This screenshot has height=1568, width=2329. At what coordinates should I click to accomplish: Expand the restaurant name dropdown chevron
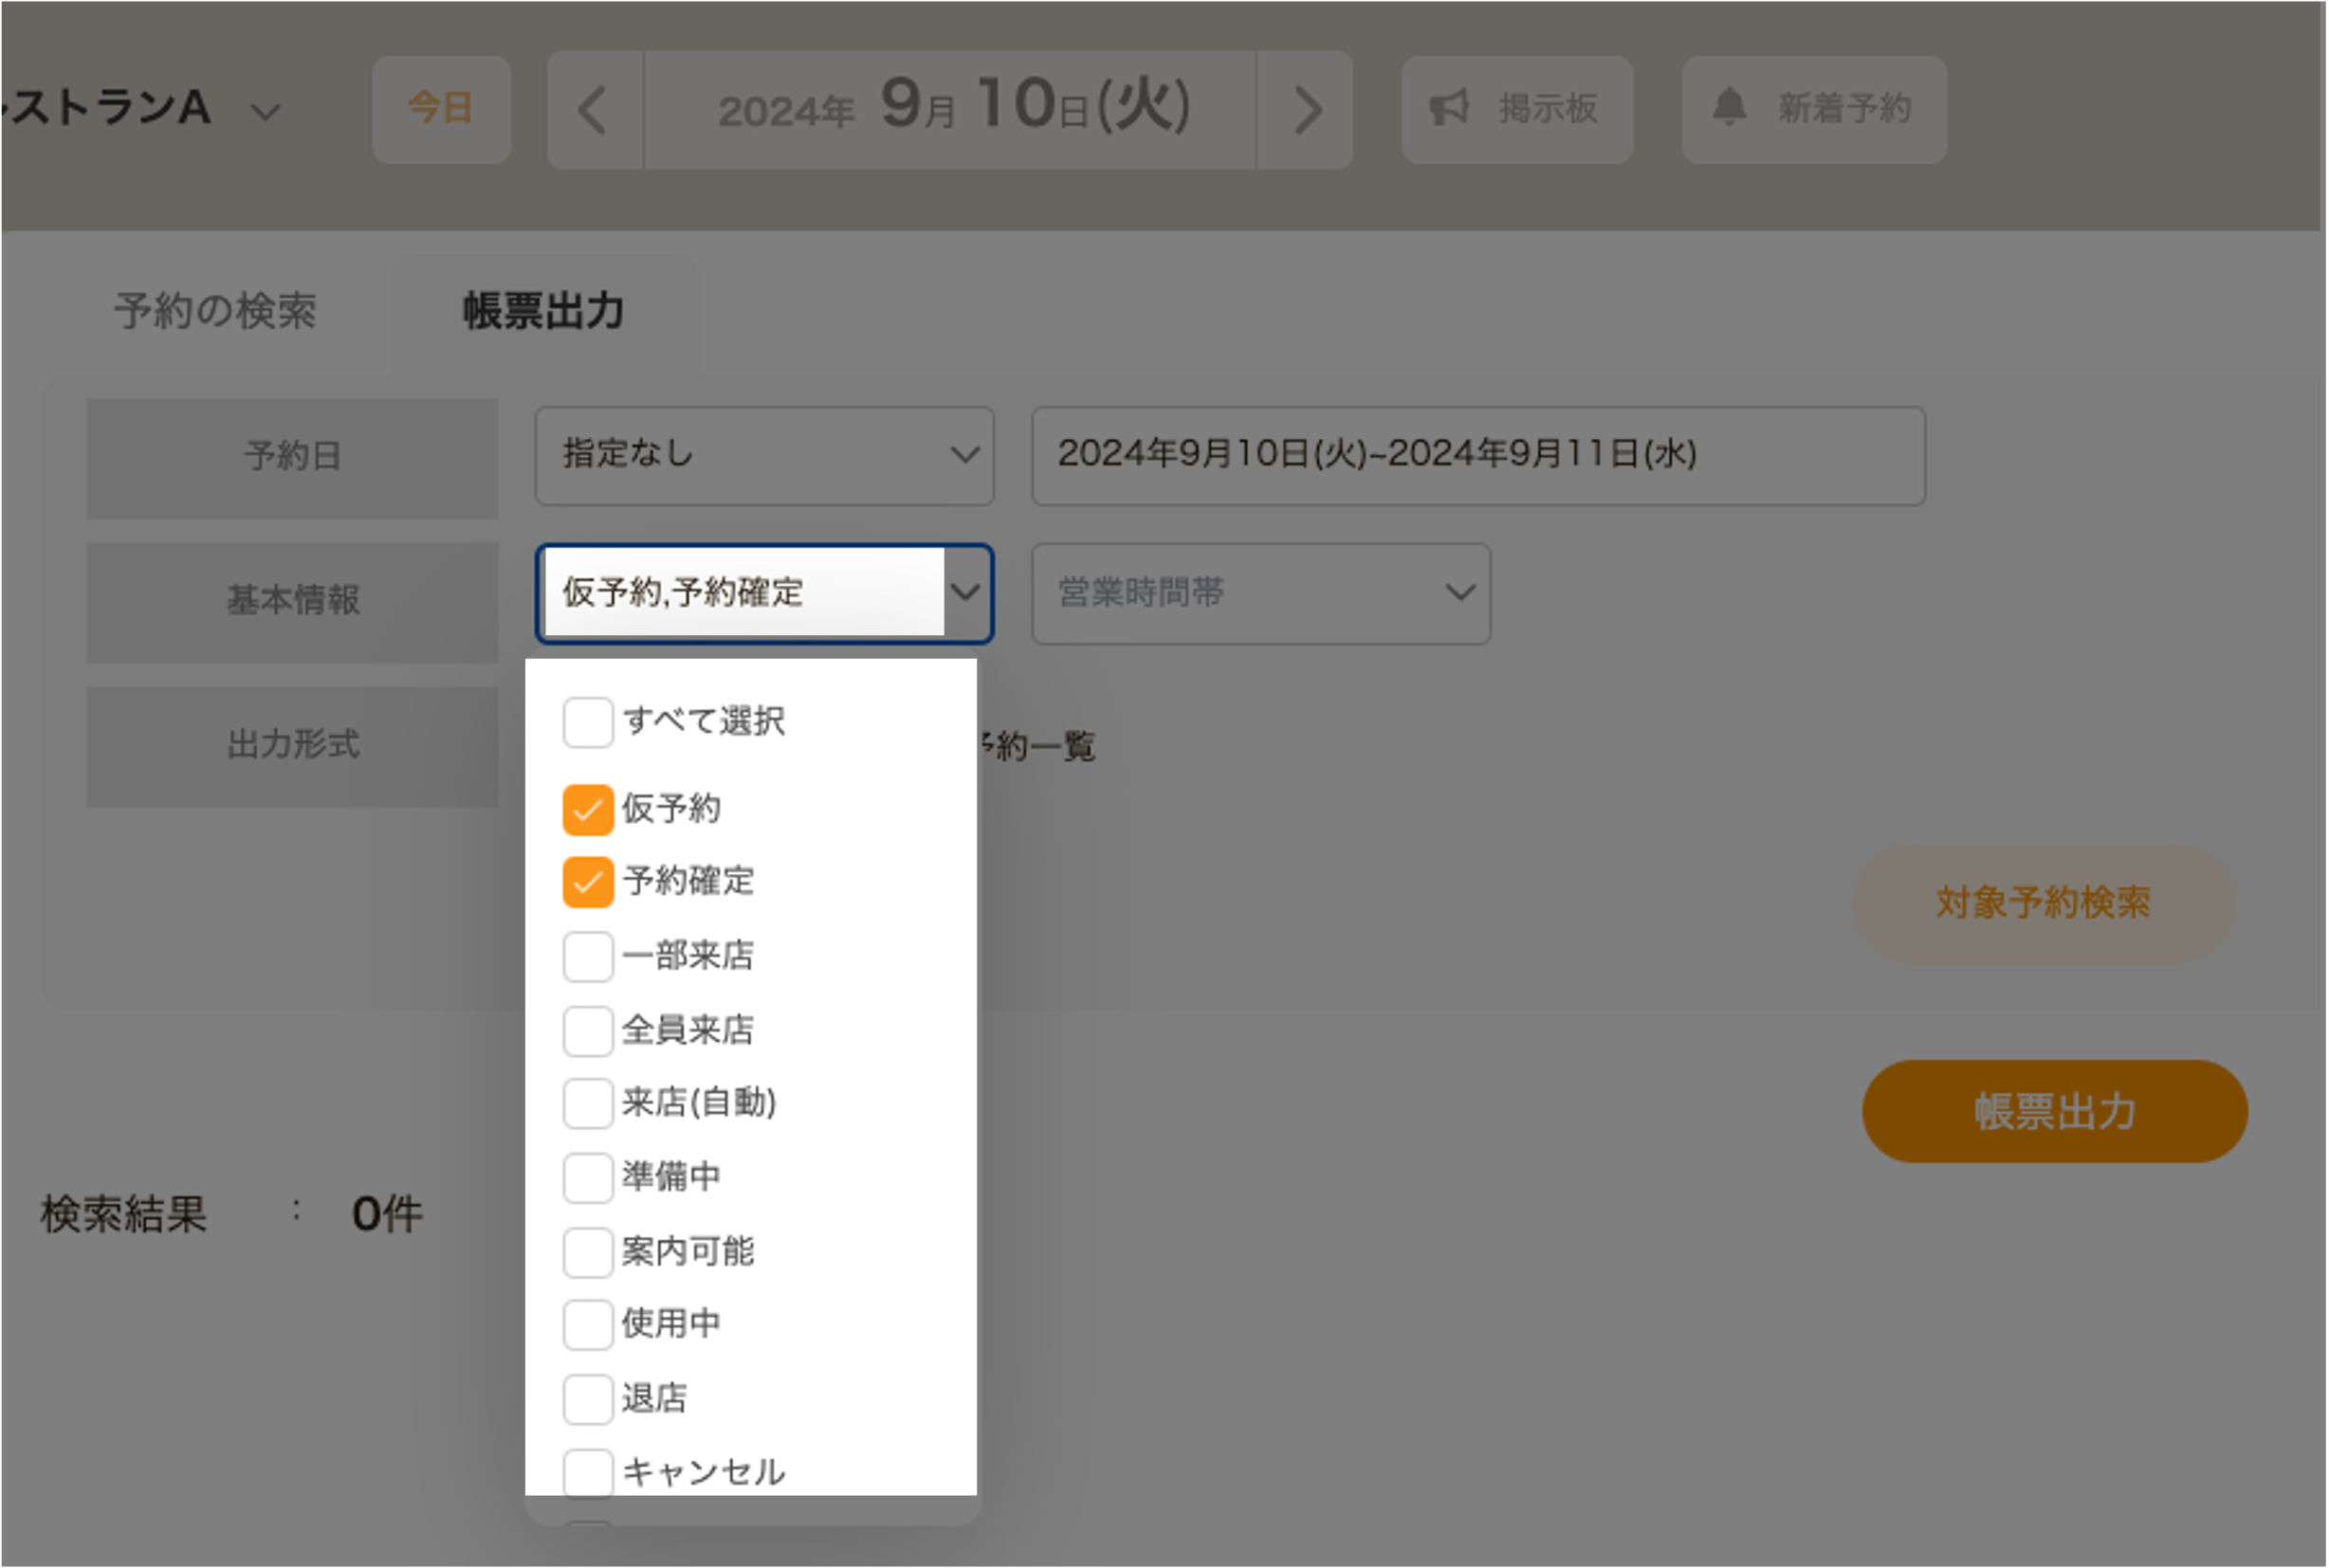coord(265,111)
